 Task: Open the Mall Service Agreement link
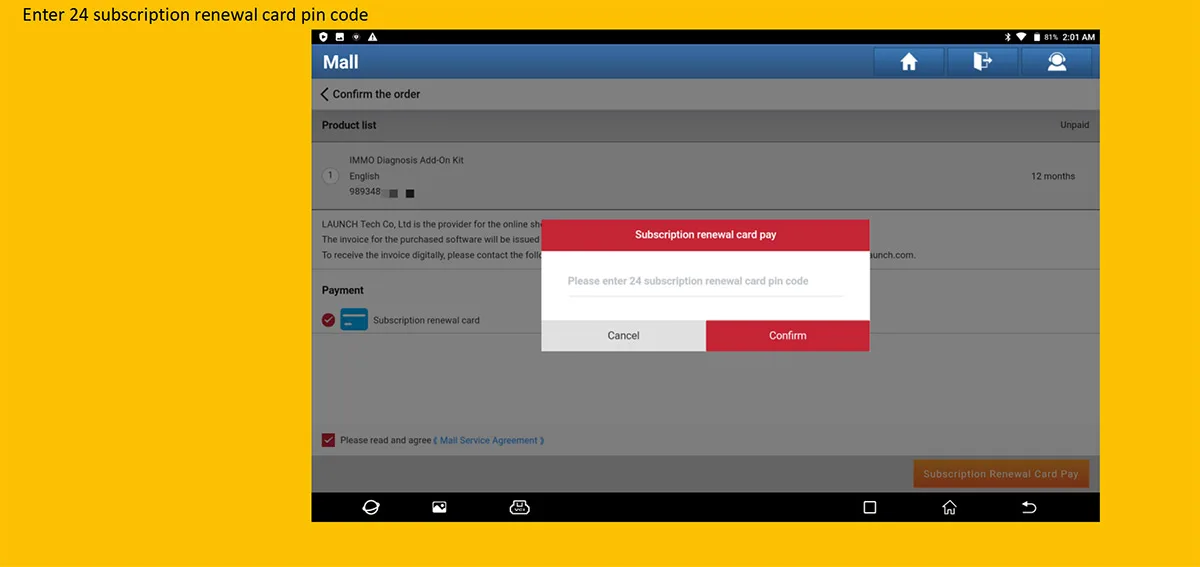pyautogui.click(x=489, y=440)
